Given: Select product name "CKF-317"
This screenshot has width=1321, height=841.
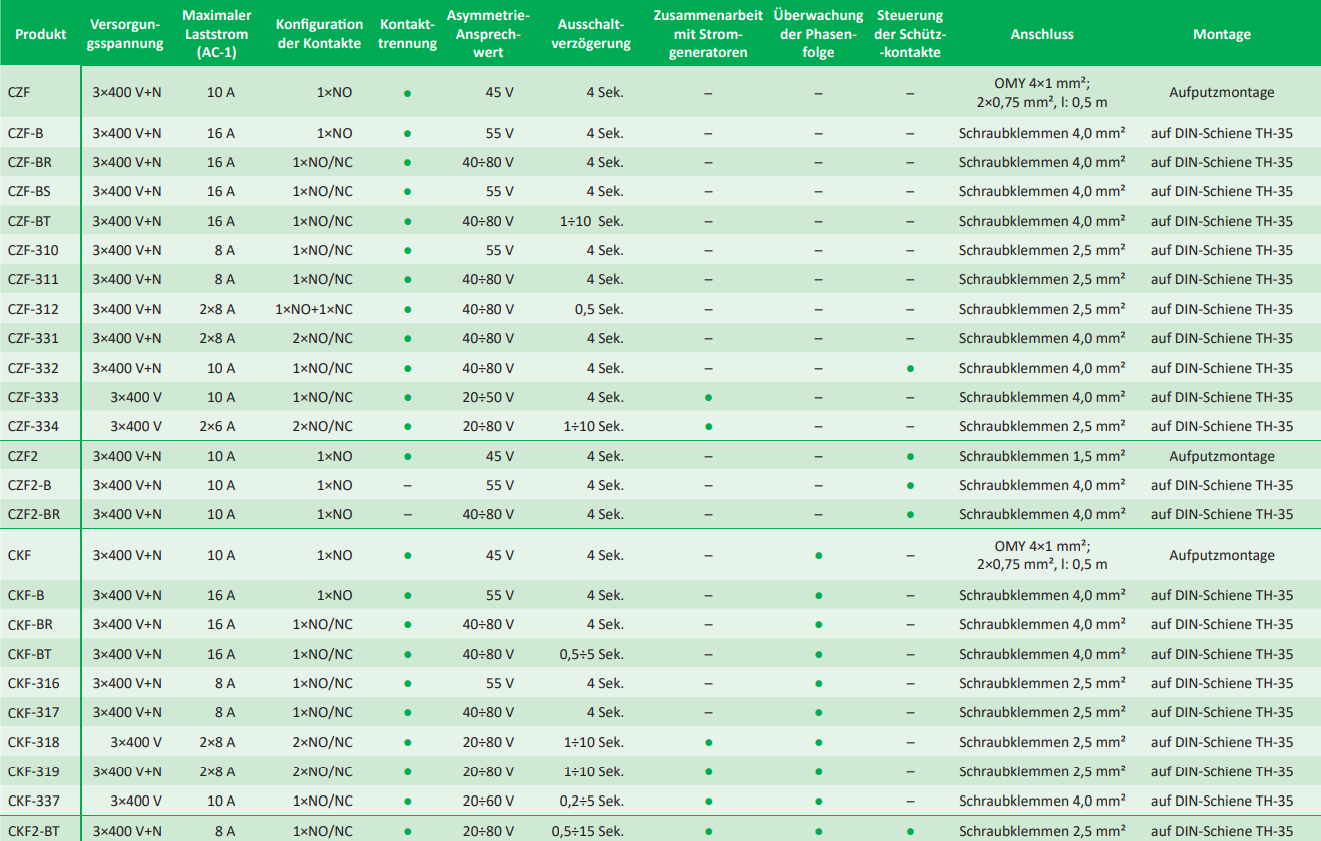Looking at the screenshot, I should [x=33, y=713].
